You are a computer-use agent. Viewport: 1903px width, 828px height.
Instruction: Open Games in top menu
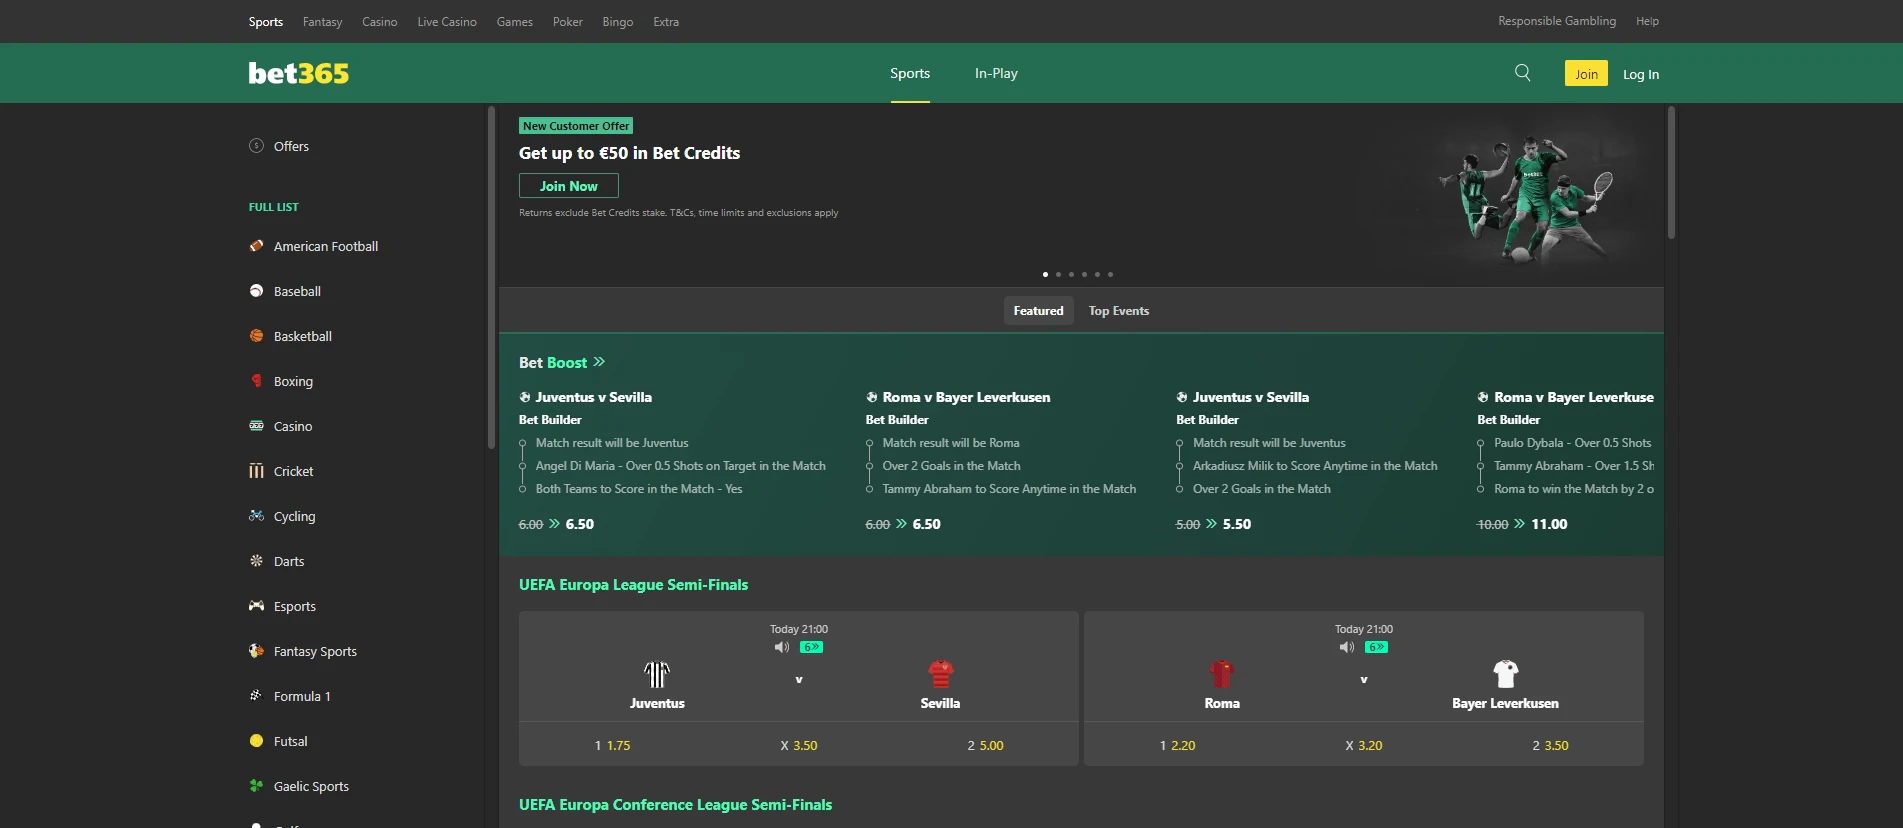tap(514, 21)
